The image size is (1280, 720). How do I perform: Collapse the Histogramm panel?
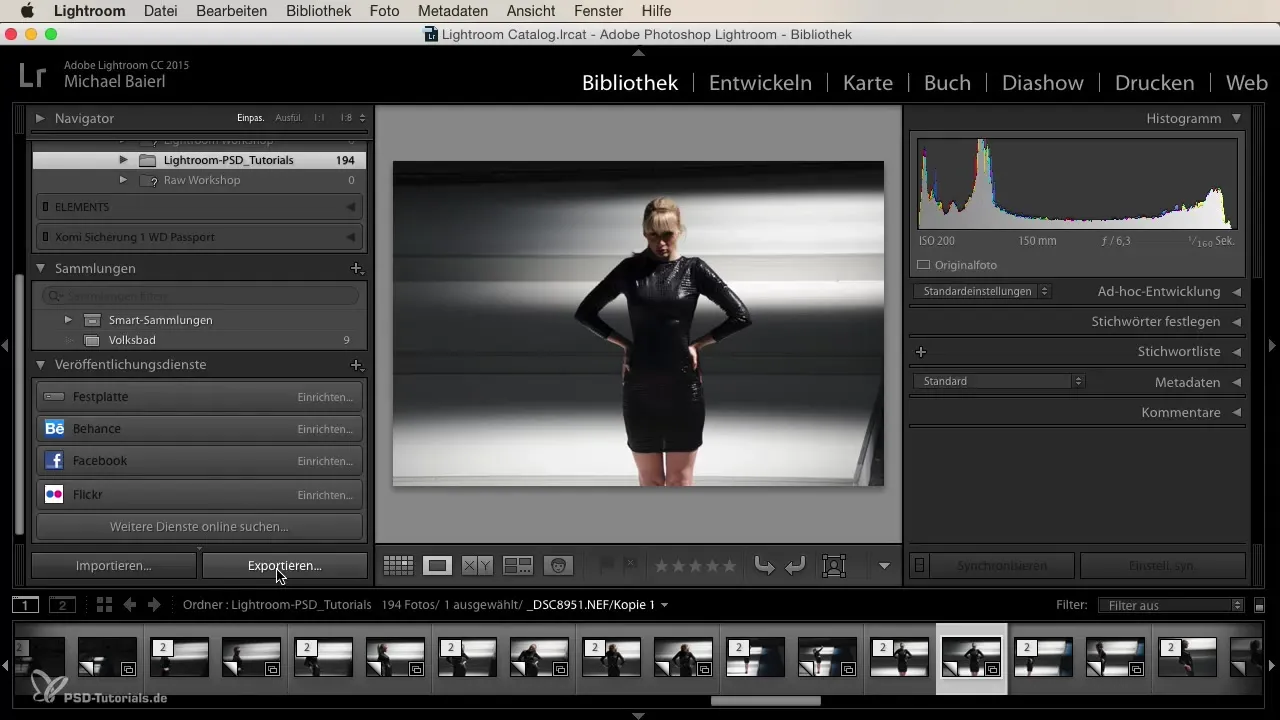(x=1237, y=118)
